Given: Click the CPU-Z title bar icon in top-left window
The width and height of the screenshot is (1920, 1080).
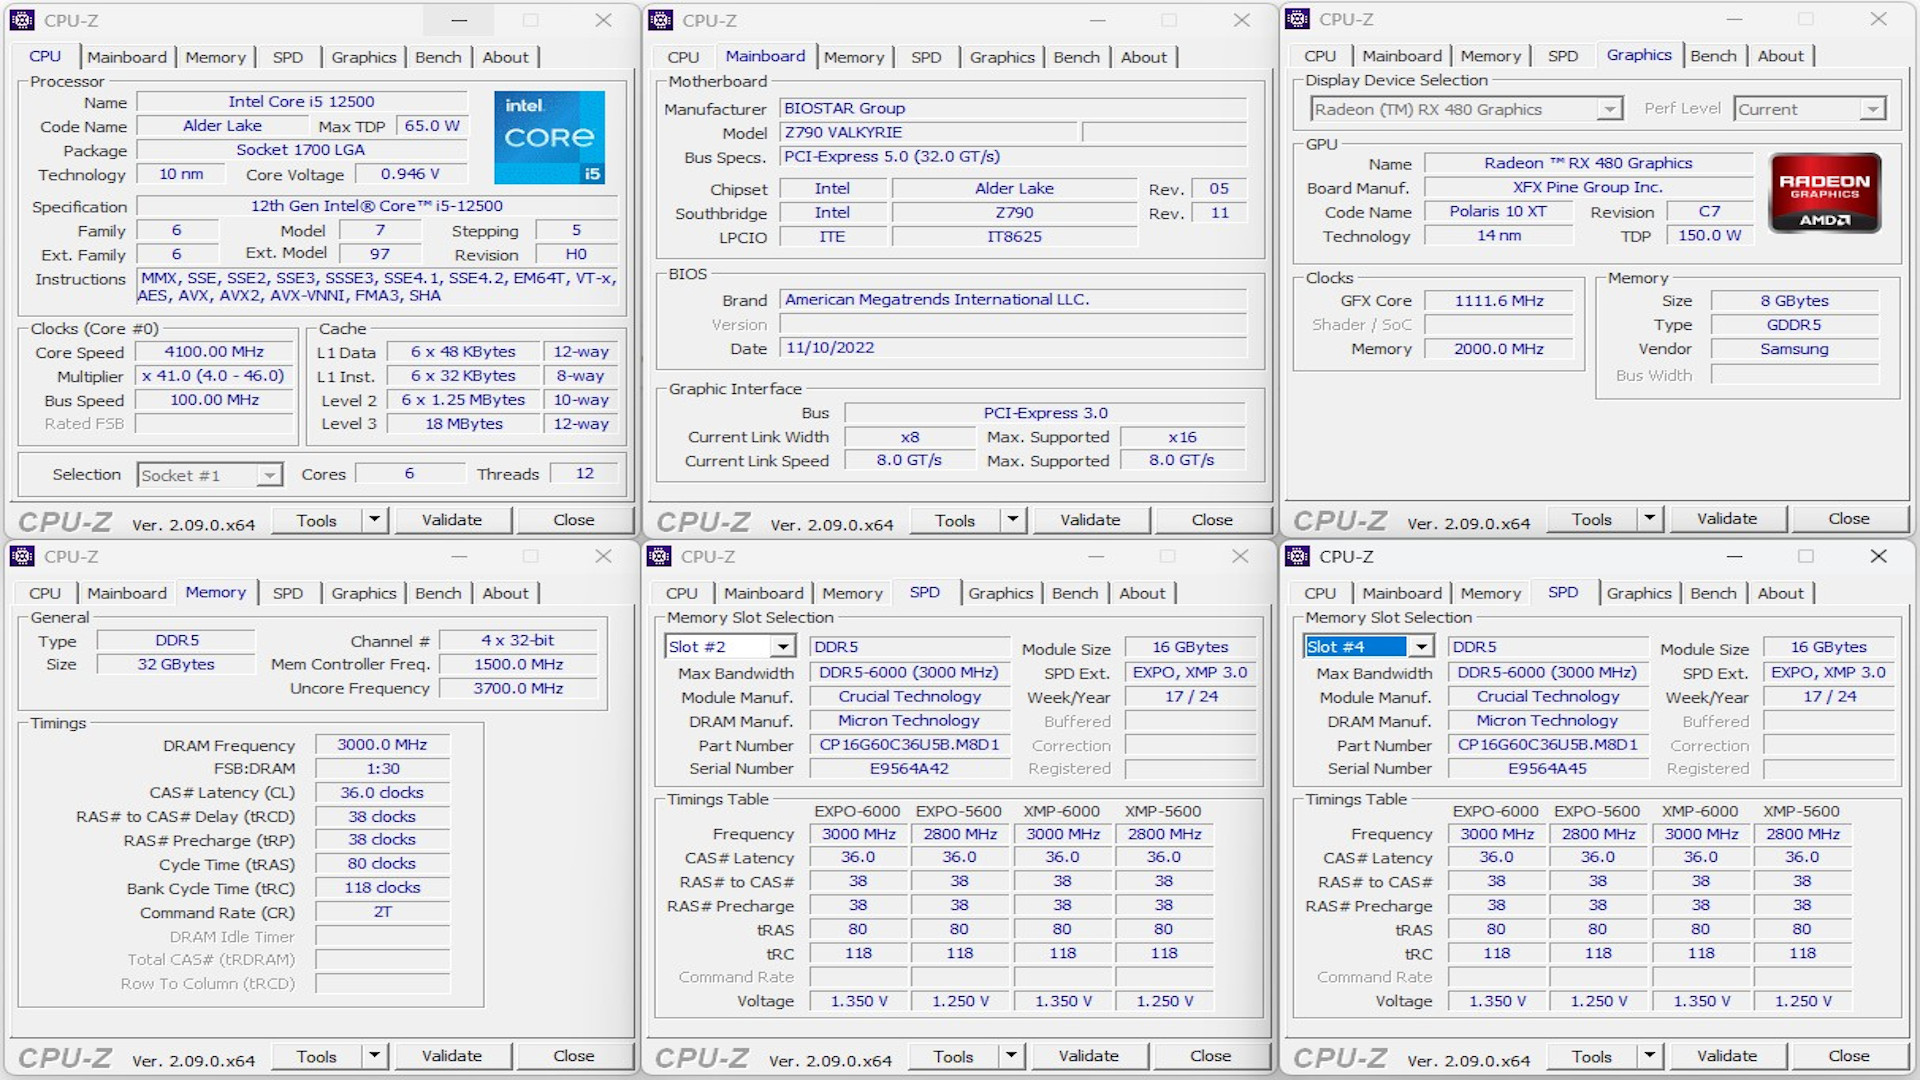Looking at the screenshot, I should 22,20.
